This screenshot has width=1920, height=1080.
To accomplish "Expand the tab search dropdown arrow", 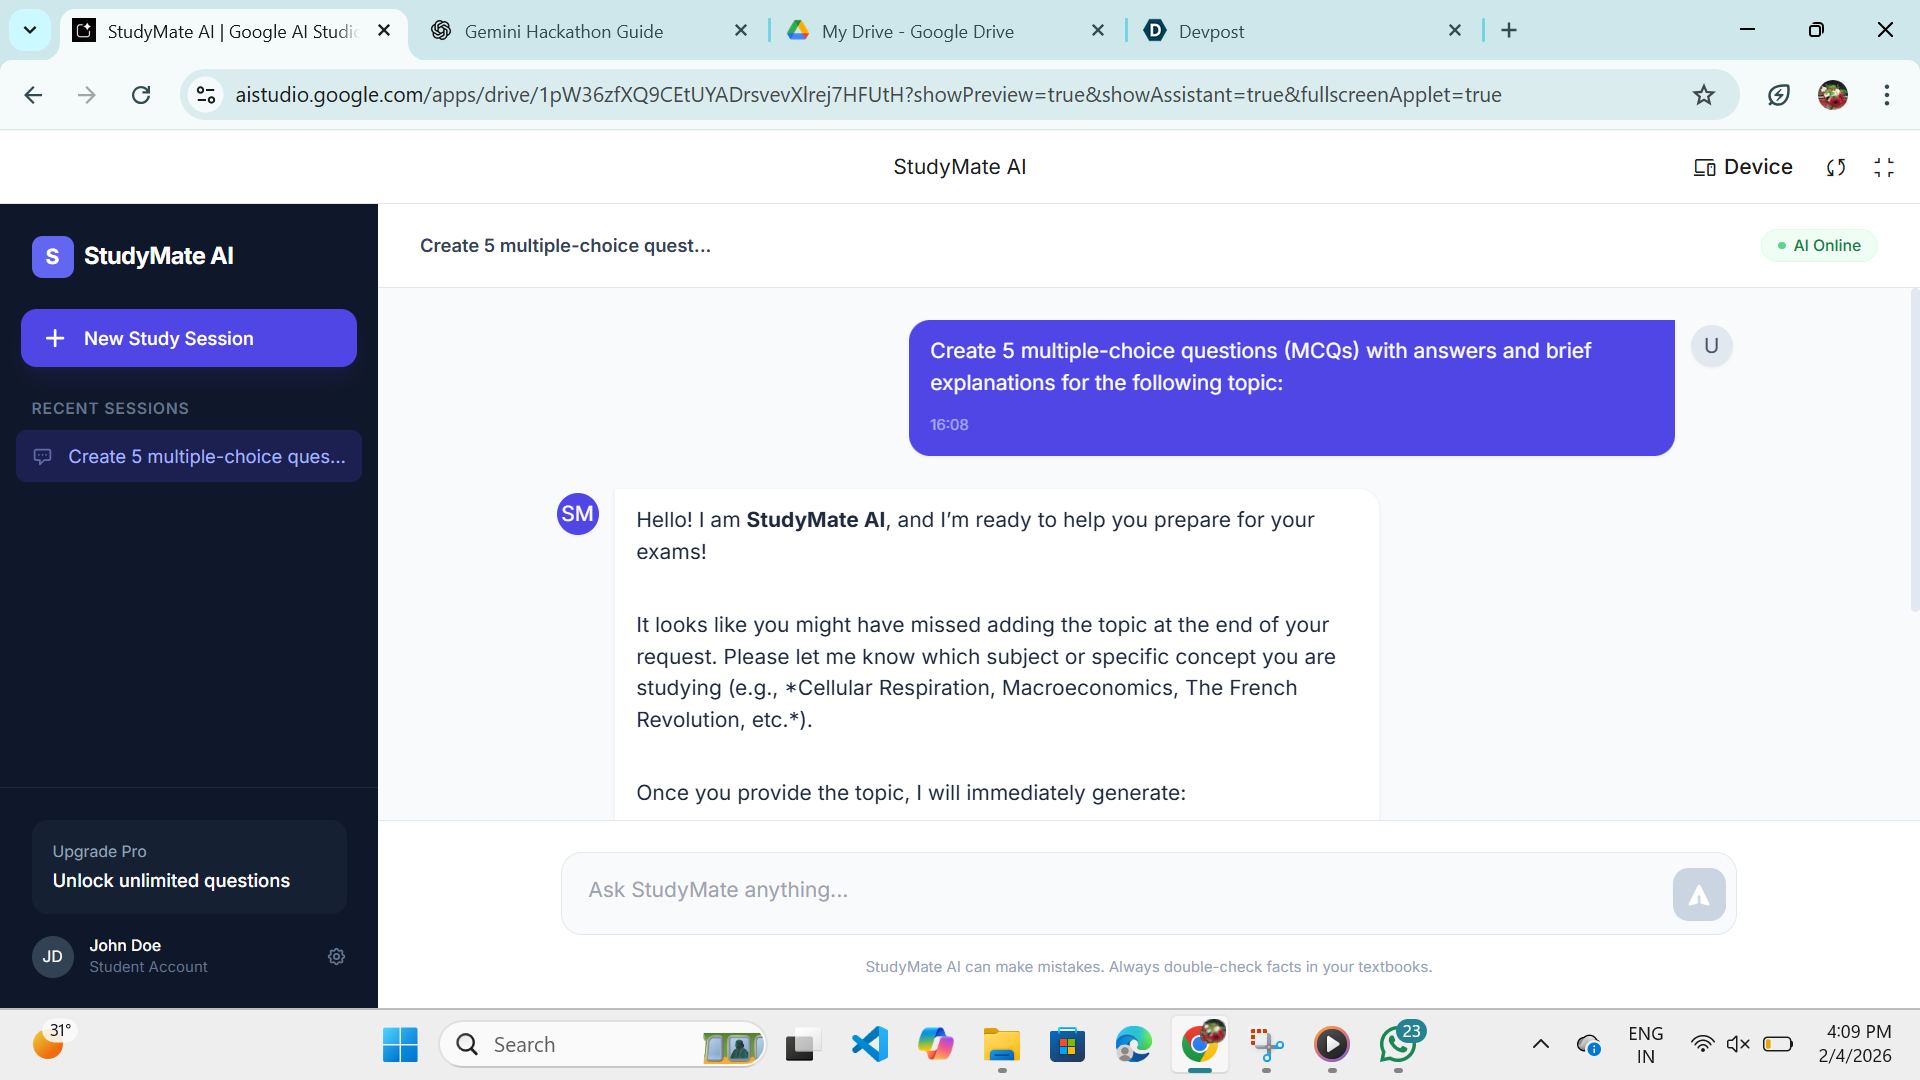I will click(x=30, y=30).
